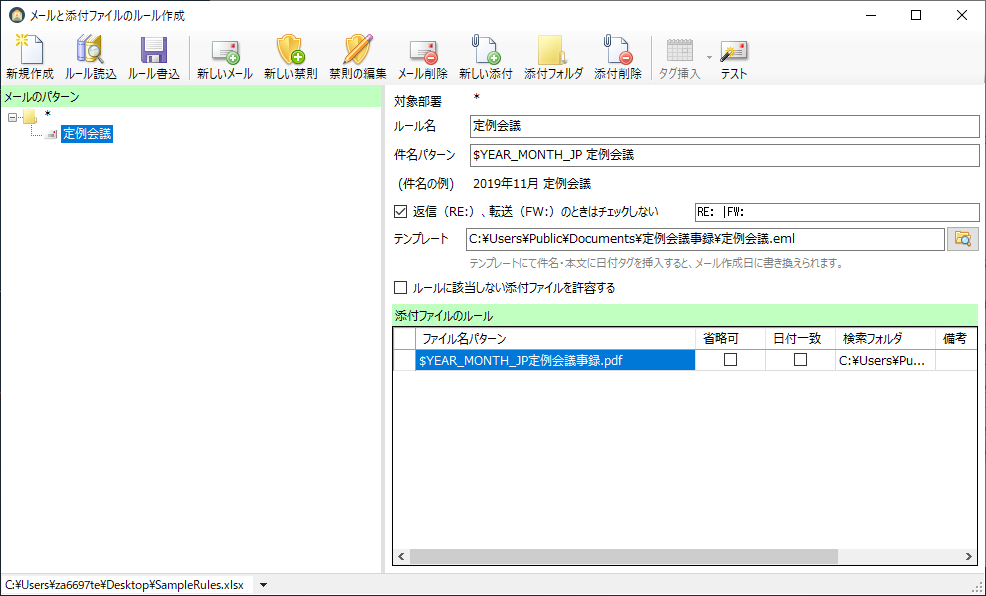Image resolution: width=986 pixels, height=596 pixels.
Task: Click the 件名パターン input field
Action: (724, 155)
